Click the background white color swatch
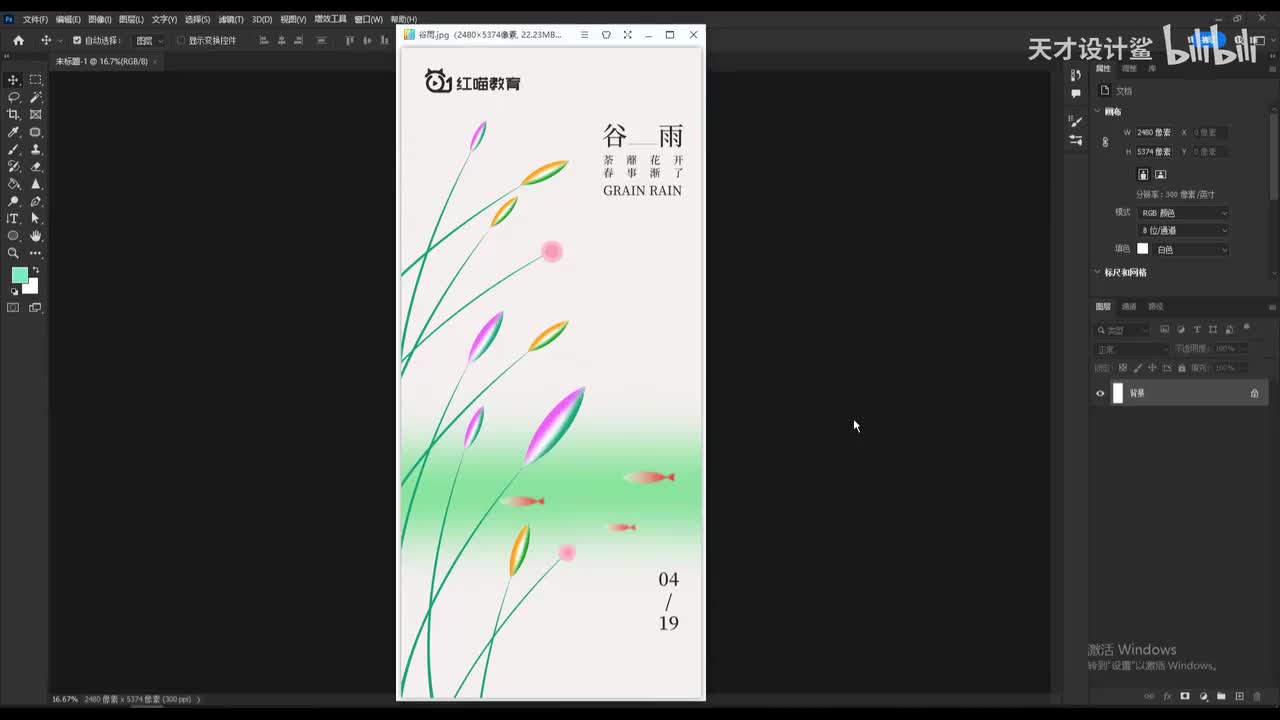The height and width of the screenshot is (720, 1280). [x=32, y=287]
